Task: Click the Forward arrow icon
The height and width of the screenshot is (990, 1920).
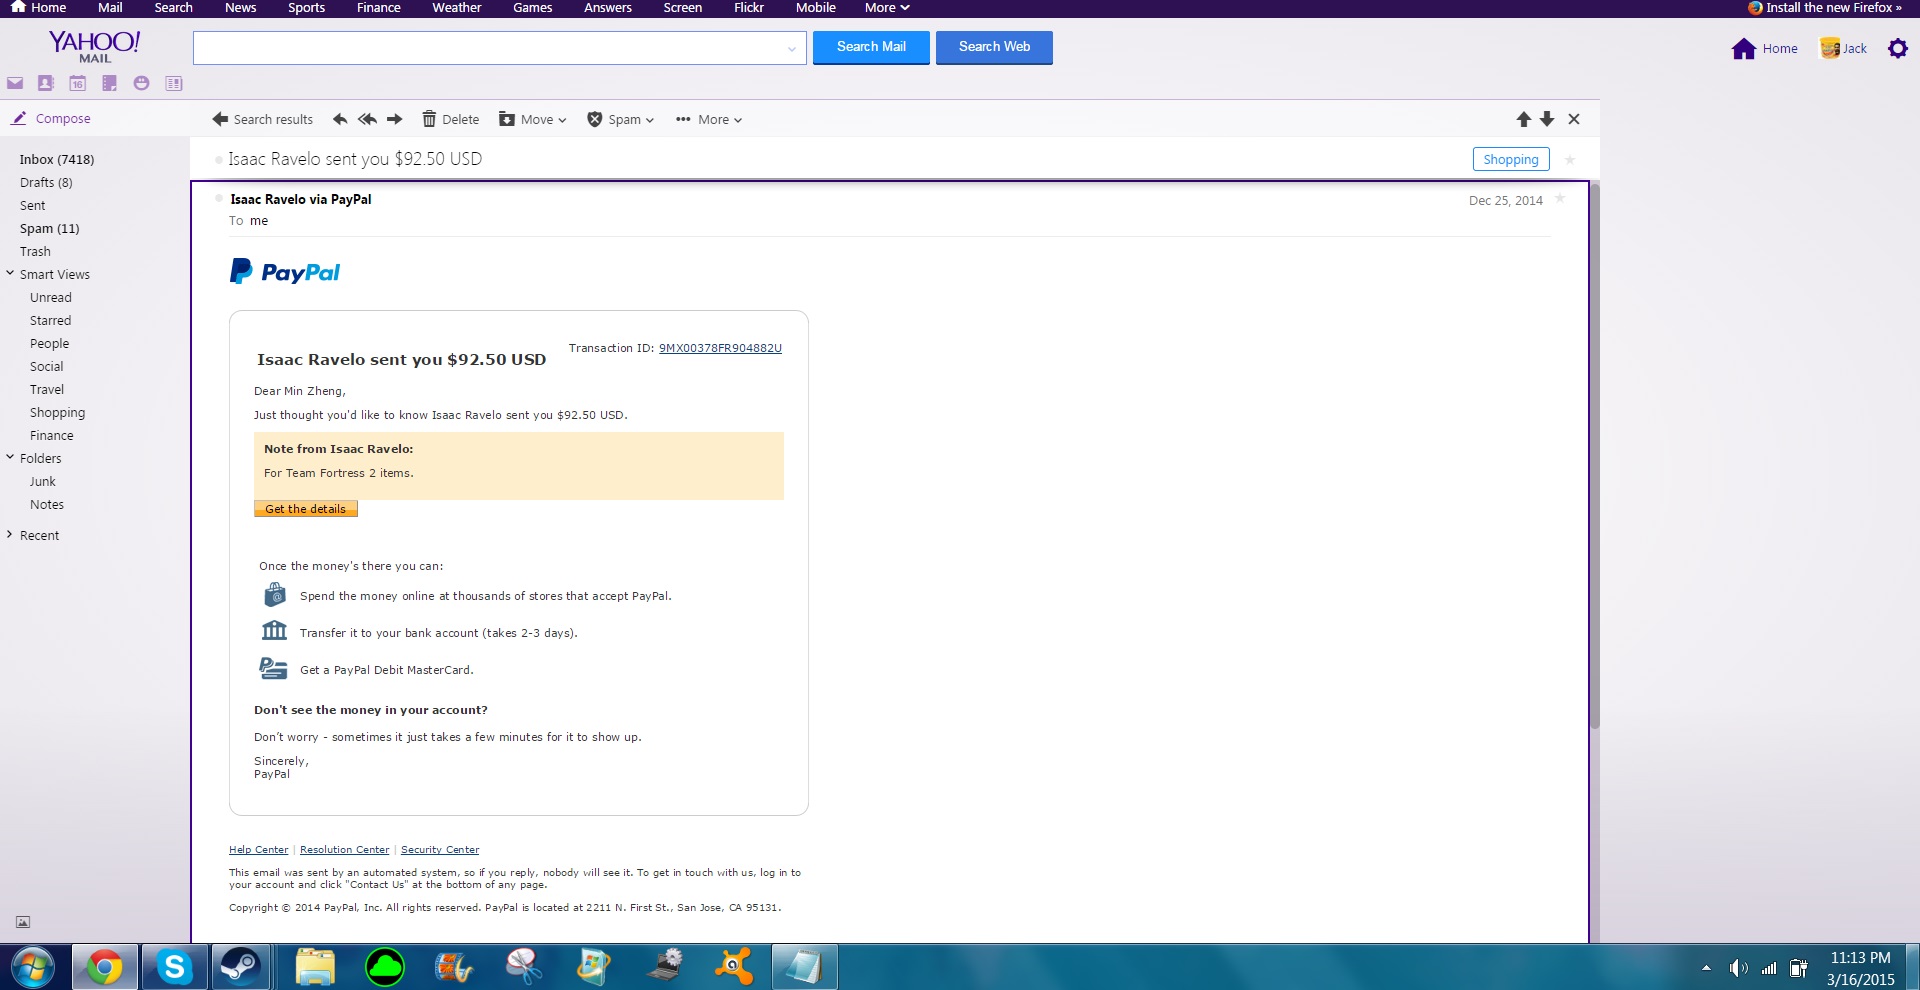Action: click(395, 119)
